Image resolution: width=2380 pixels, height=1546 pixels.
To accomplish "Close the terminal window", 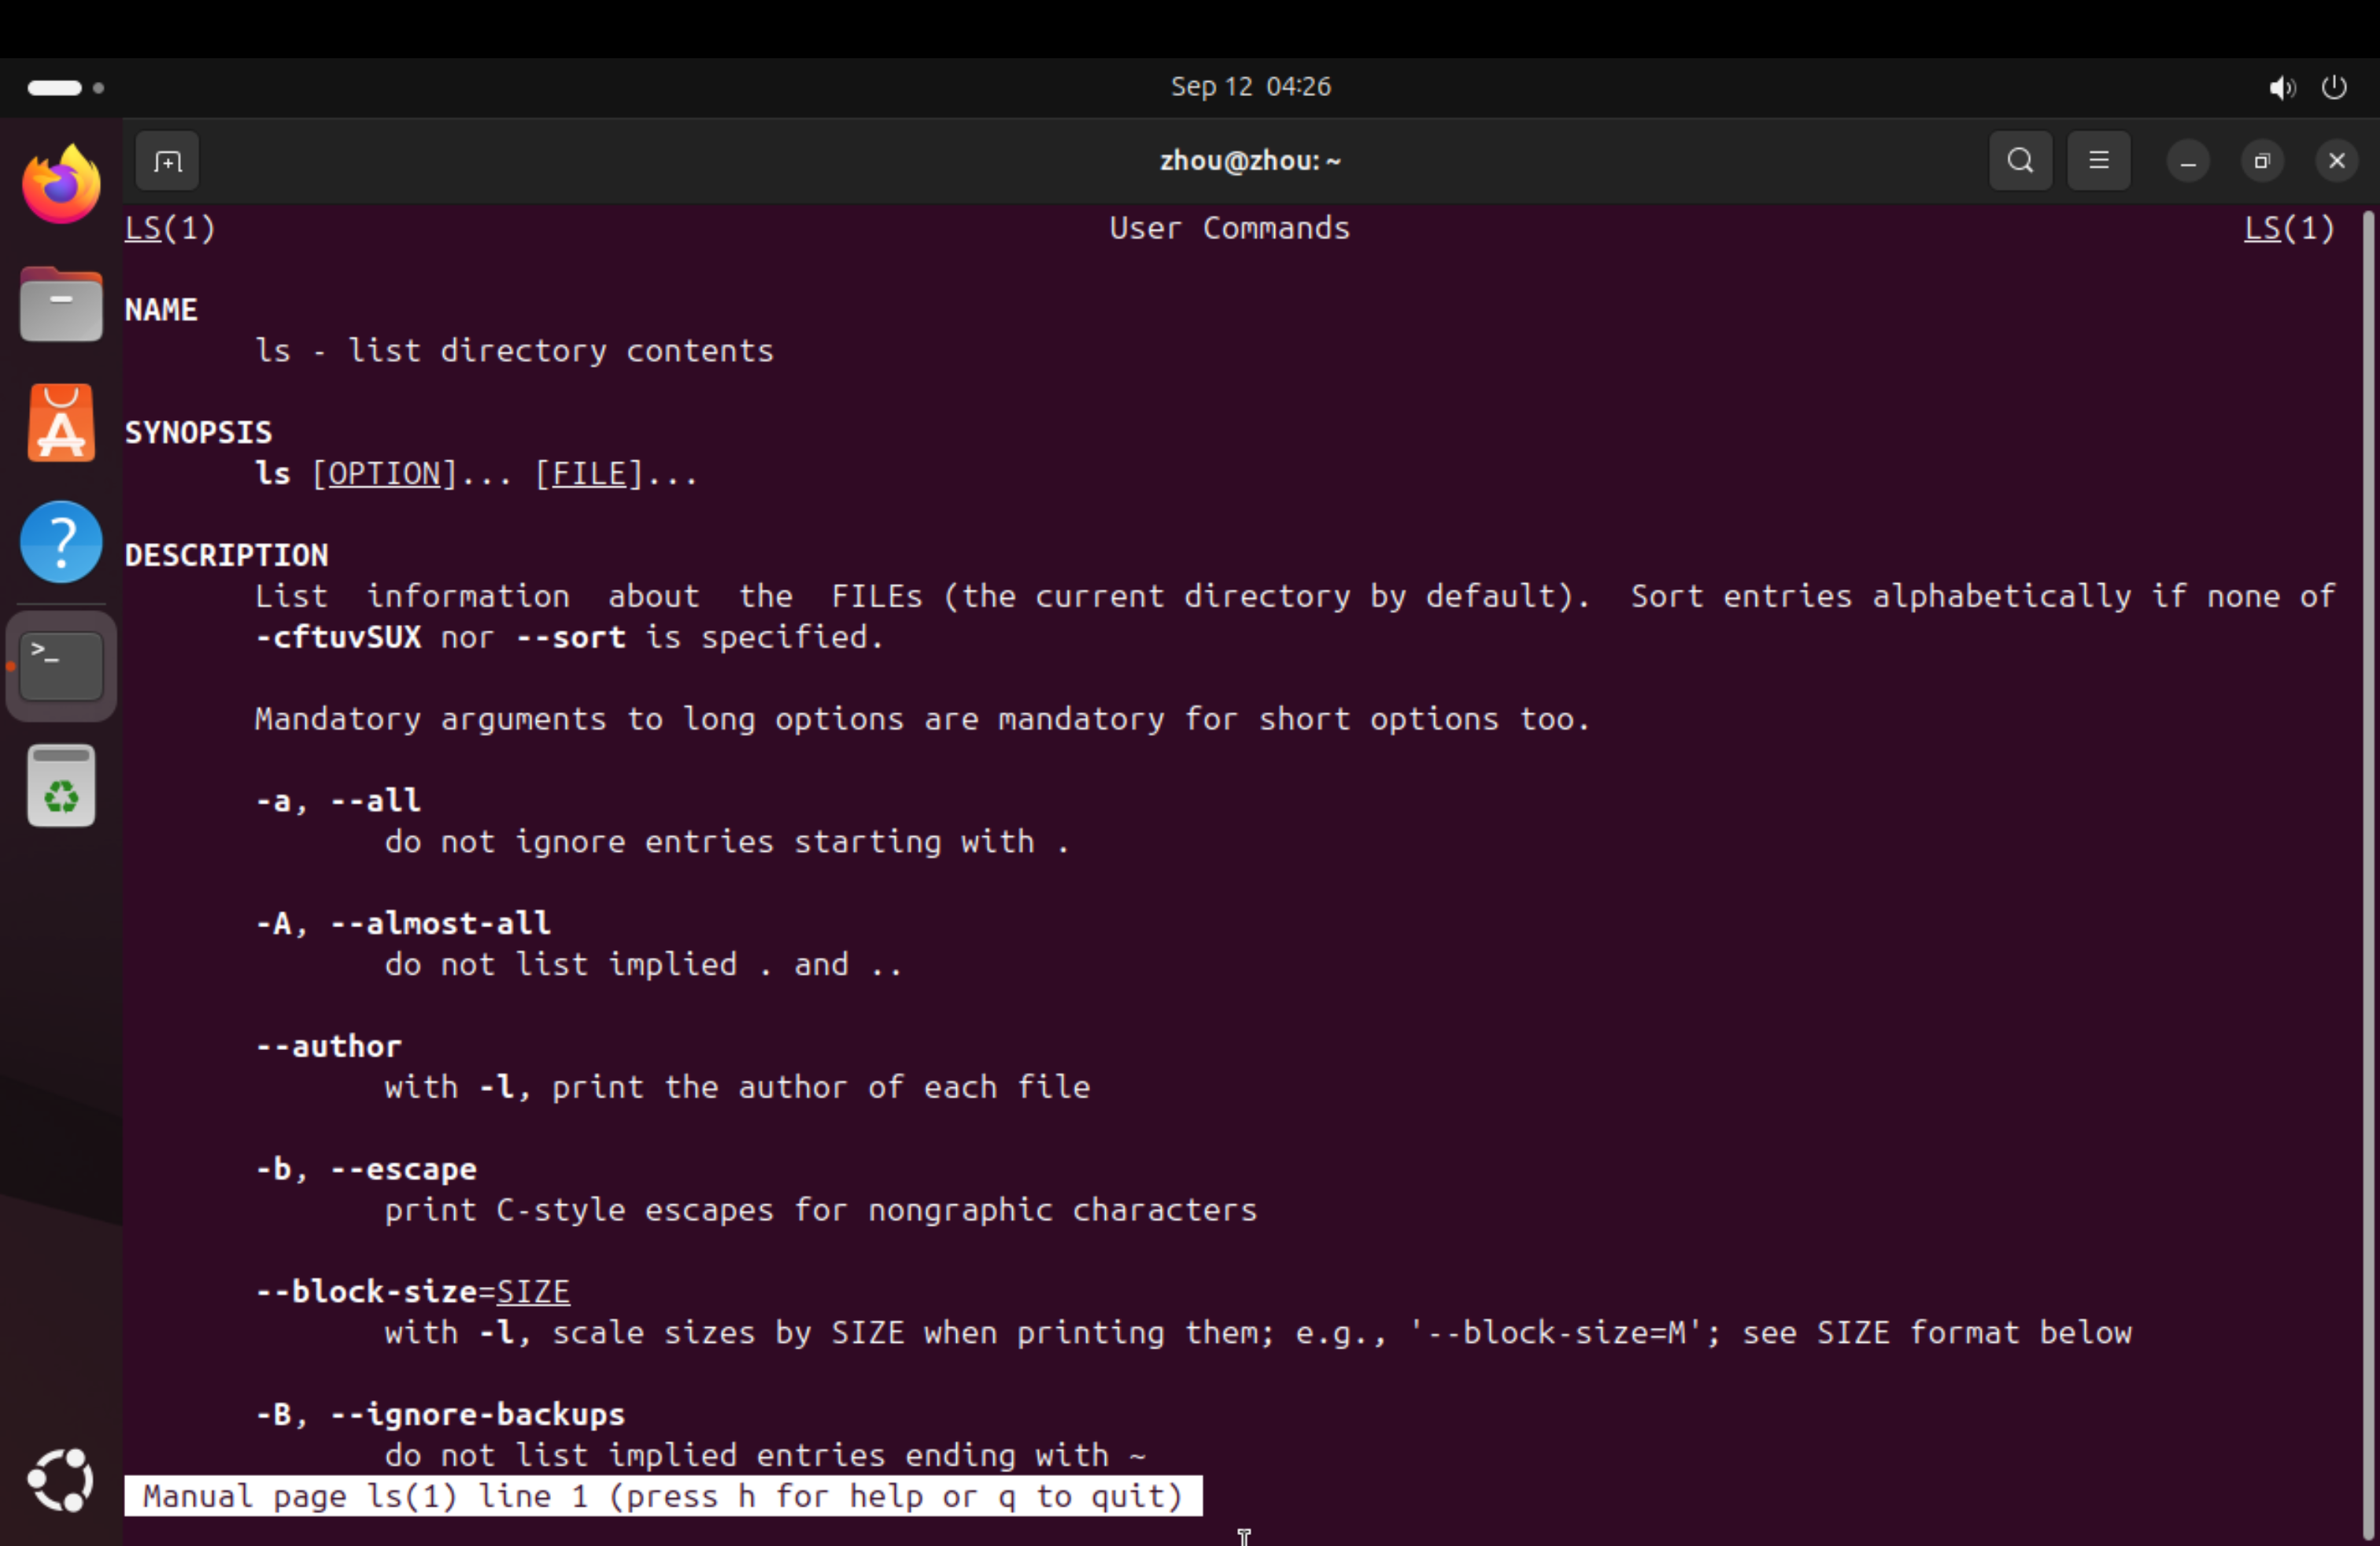I will point(2336,161).
